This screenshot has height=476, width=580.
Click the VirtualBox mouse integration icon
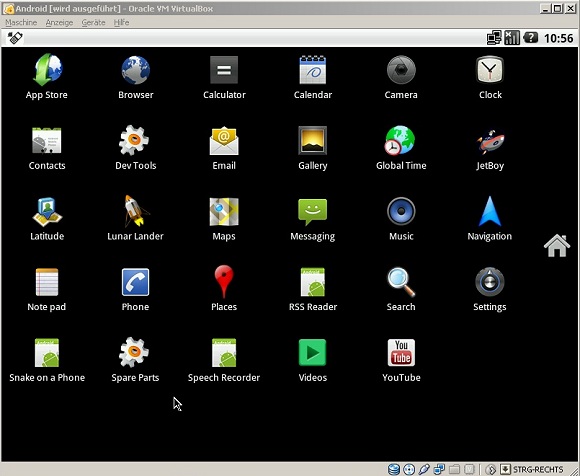tap(490, 469)
